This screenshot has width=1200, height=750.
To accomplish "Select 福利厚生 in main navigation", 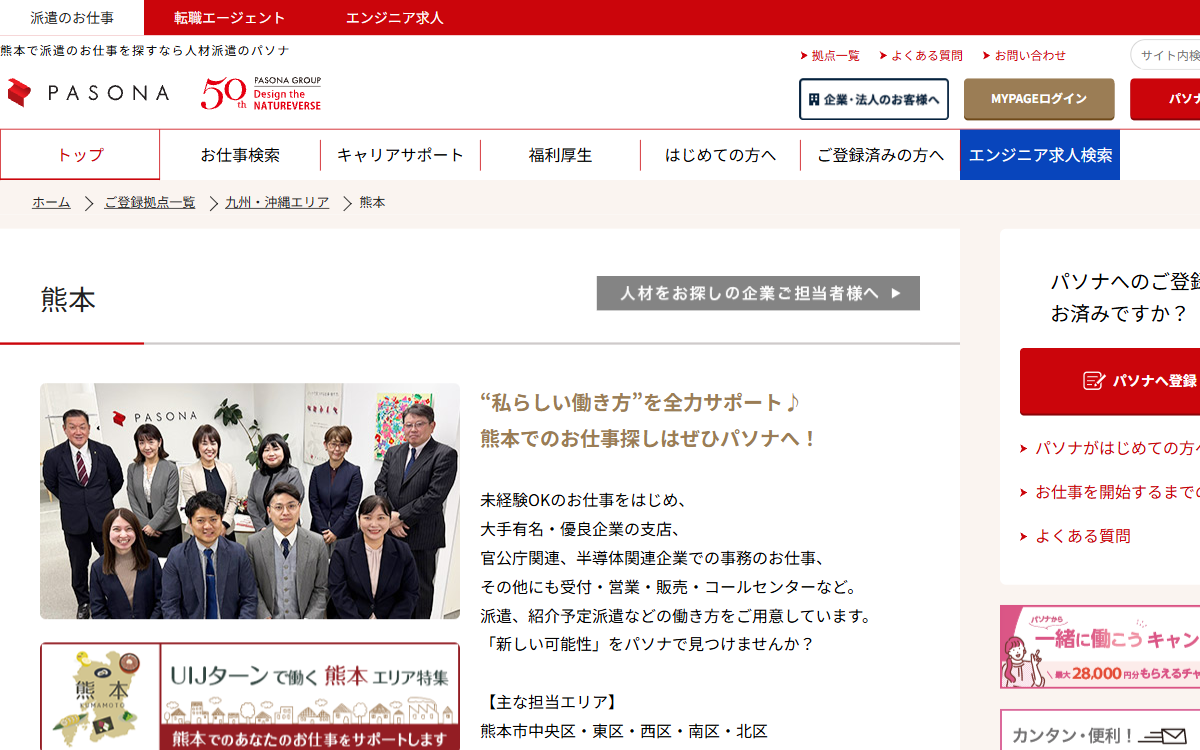I will (560, 155).
